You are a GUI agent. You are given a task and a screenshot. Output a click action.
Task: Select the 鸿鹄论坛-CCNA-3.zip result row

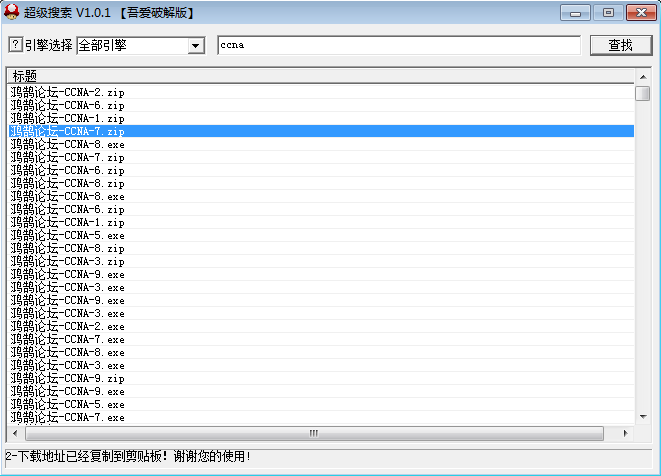(321, 261)
